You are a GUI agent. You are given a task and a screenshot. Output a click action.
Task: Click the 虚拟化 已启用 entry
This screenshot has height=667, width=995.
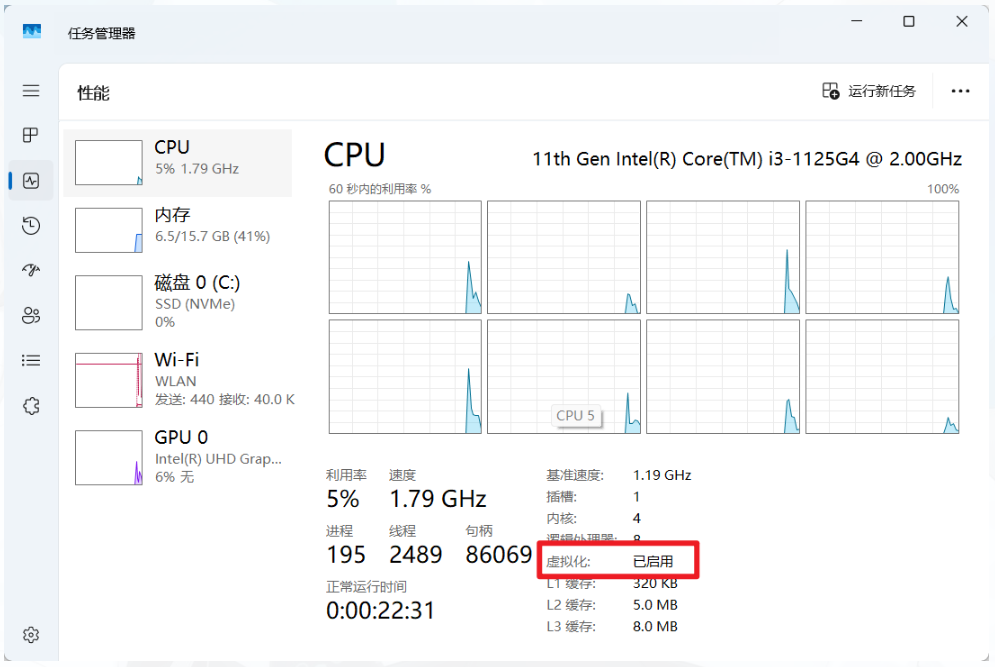pos(610,562)
